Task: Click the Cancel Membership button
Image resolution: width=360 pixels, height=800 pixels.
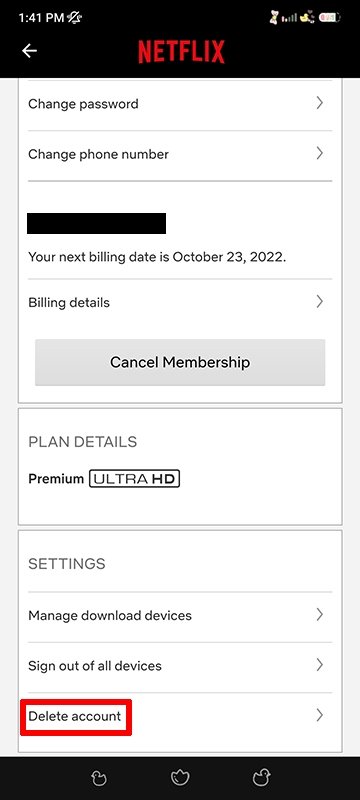Action: (x=180, y=362)
